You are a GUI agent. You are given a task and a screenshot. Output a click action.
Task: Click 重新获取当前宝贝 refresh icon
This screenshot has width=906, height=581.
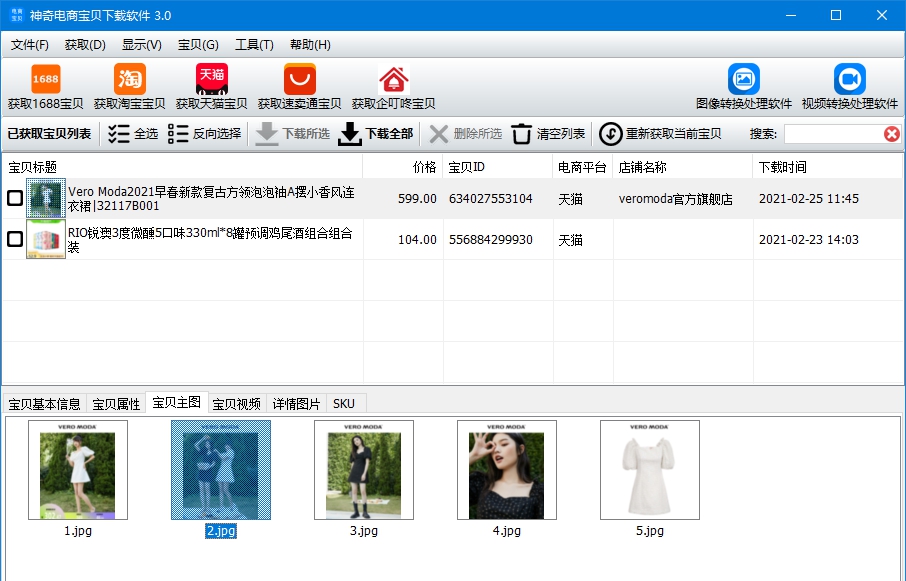point(610,134)
